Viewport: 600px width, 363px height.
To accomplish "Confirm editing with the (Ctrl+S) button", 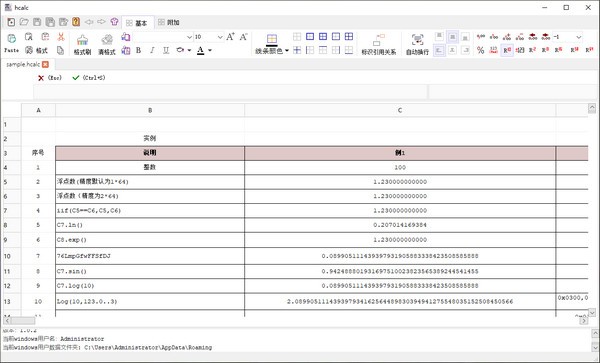I will (89, 78).
